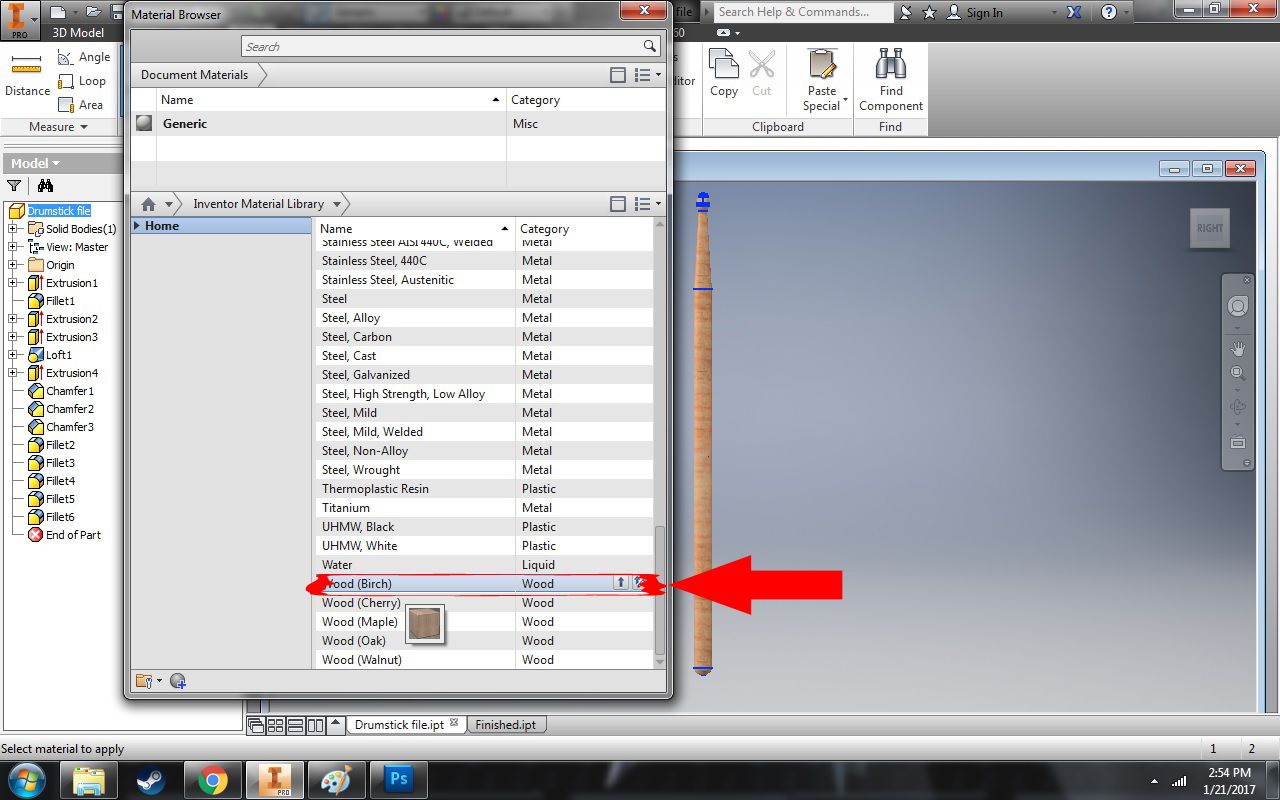Click the library manager folder icon

tap(143, 681)
